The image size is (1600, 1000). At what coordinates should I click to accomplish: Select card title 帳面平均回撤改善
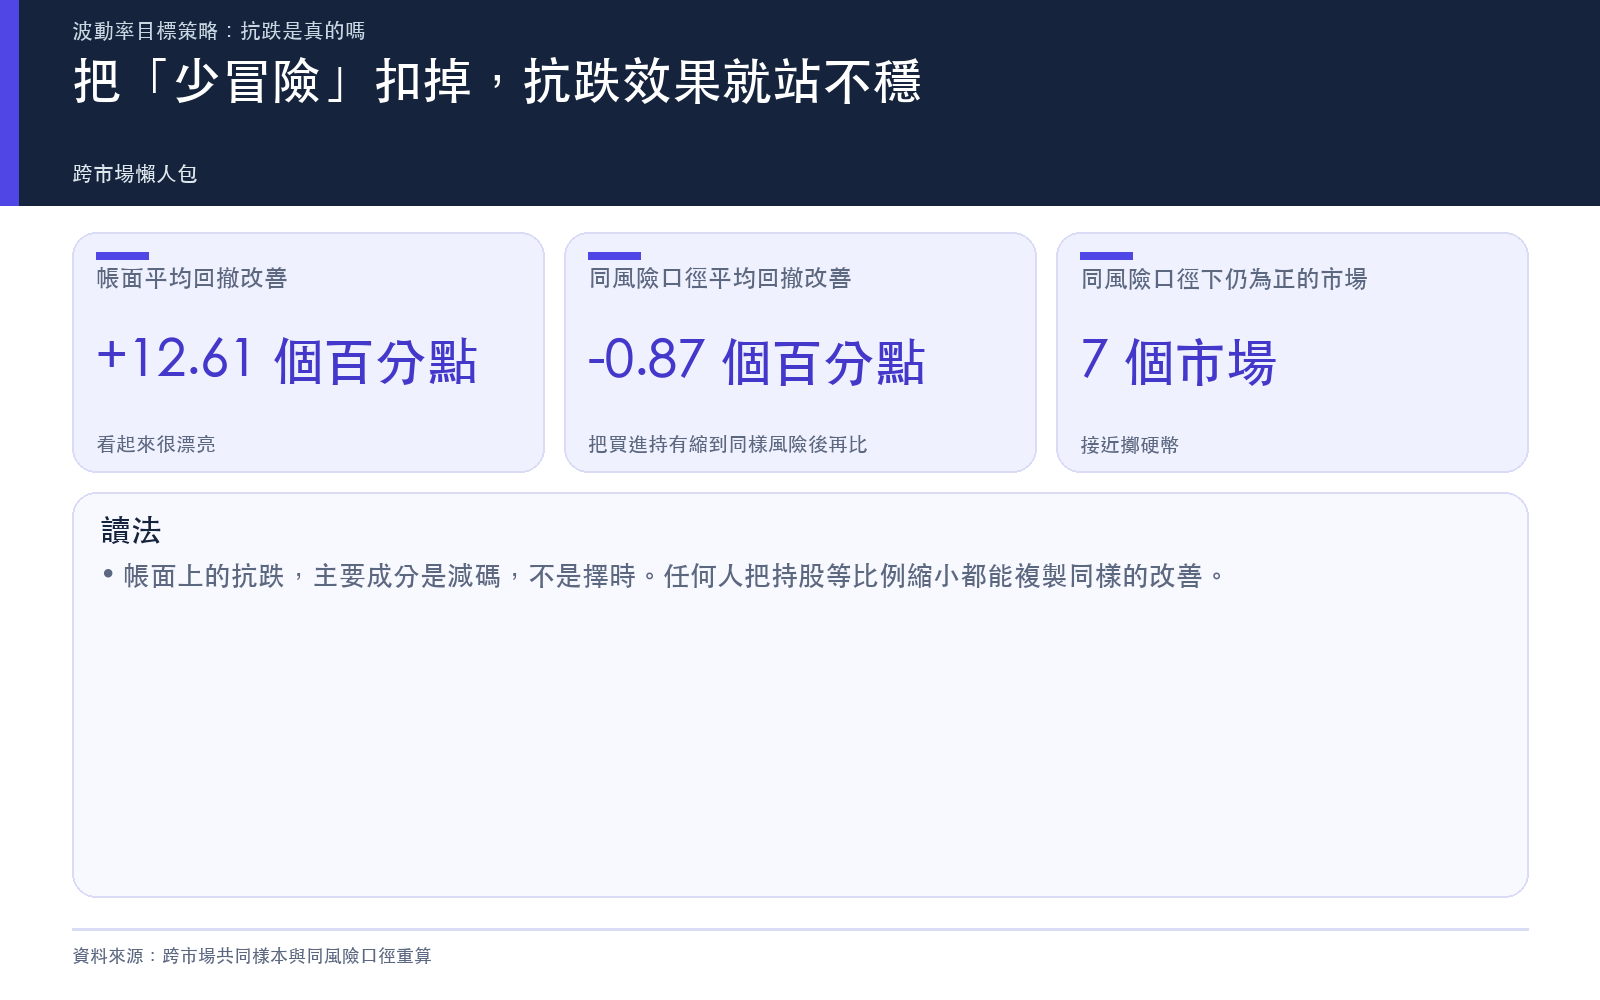click(192, 278)
